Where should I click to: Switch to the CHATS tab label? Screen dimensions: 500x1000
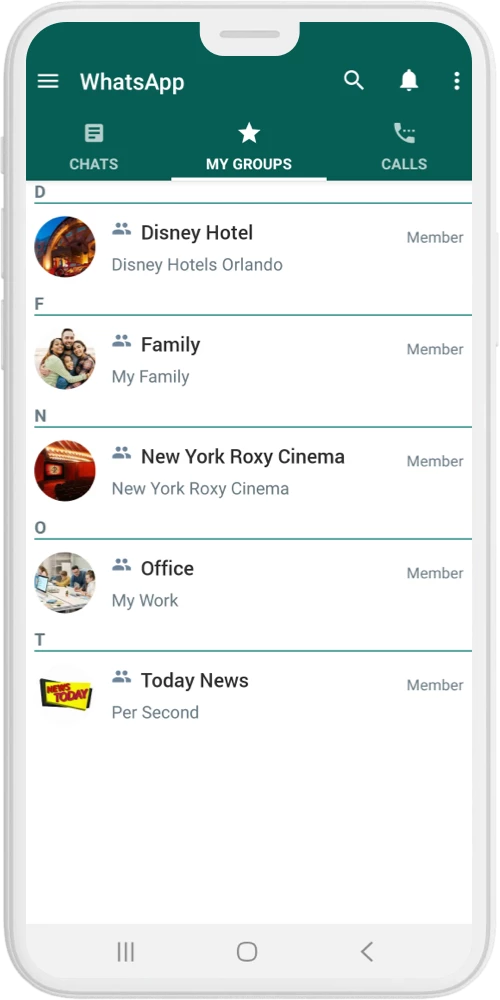point(94,164)
